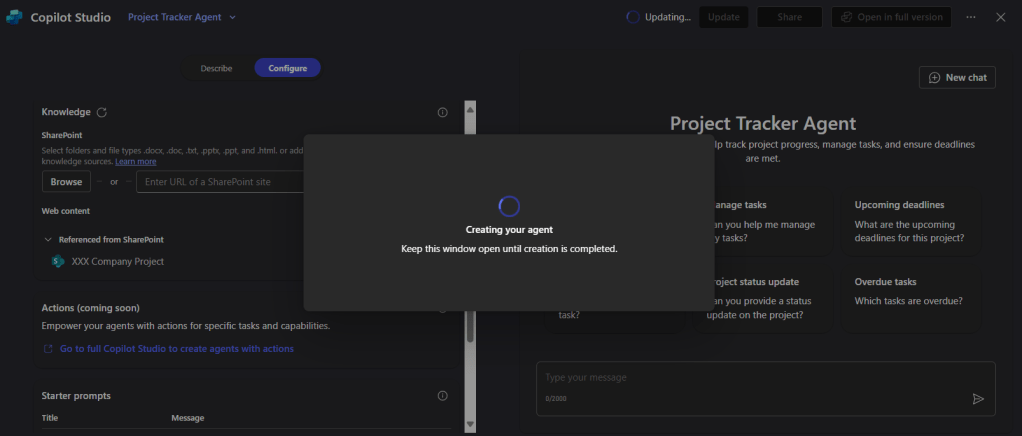This screenshot has height=436, width=1022.
Task: Follow the Learn more link
Action: point(135,161)
